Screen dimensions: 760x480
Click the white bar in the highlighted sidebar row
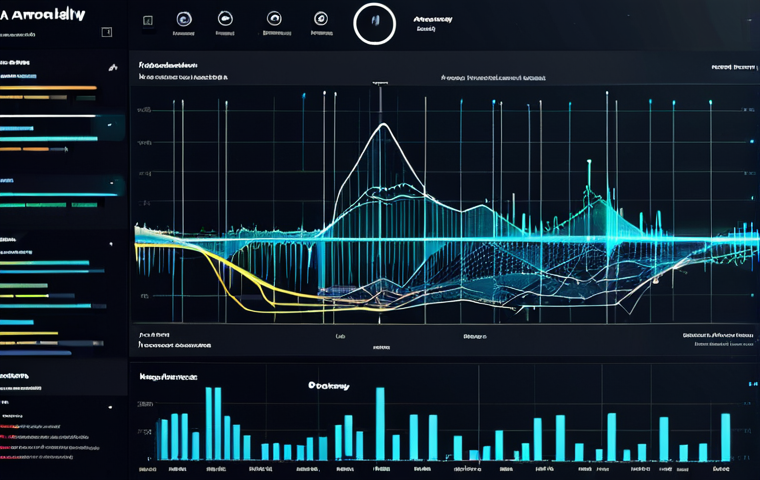pyautogui.click(x=48, y=116)
